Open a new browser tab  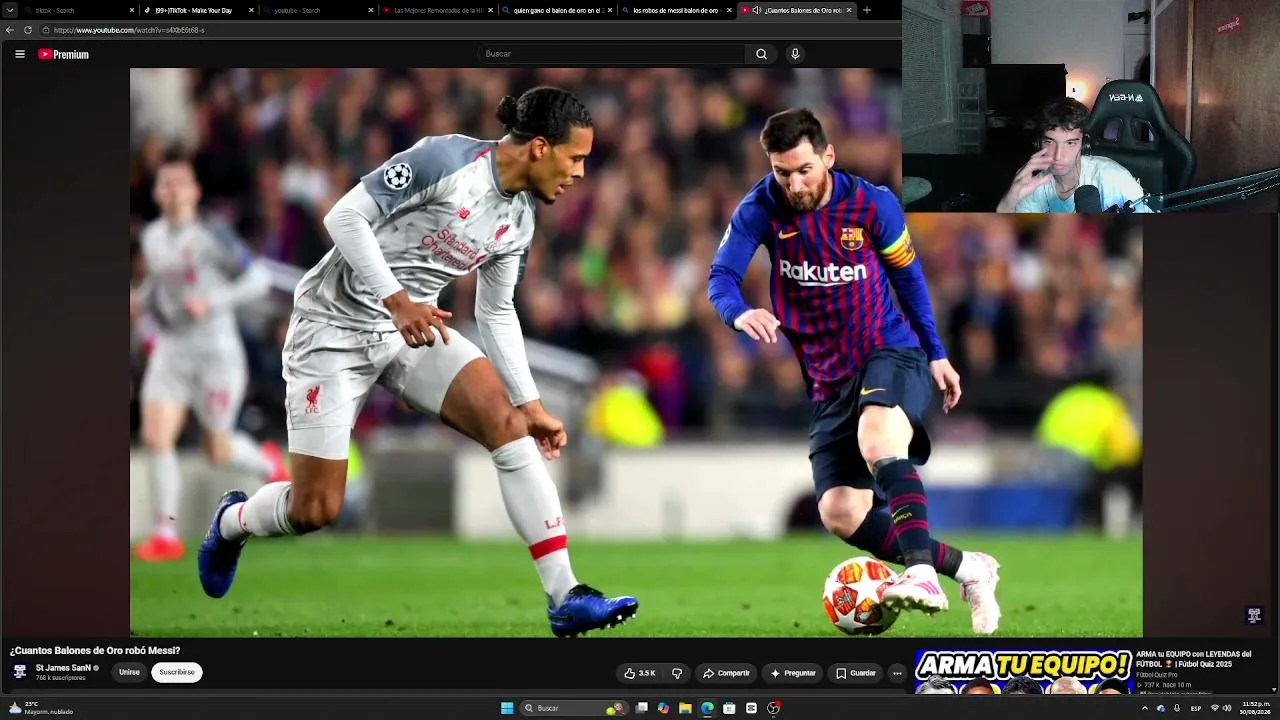(x=866, y=10)
